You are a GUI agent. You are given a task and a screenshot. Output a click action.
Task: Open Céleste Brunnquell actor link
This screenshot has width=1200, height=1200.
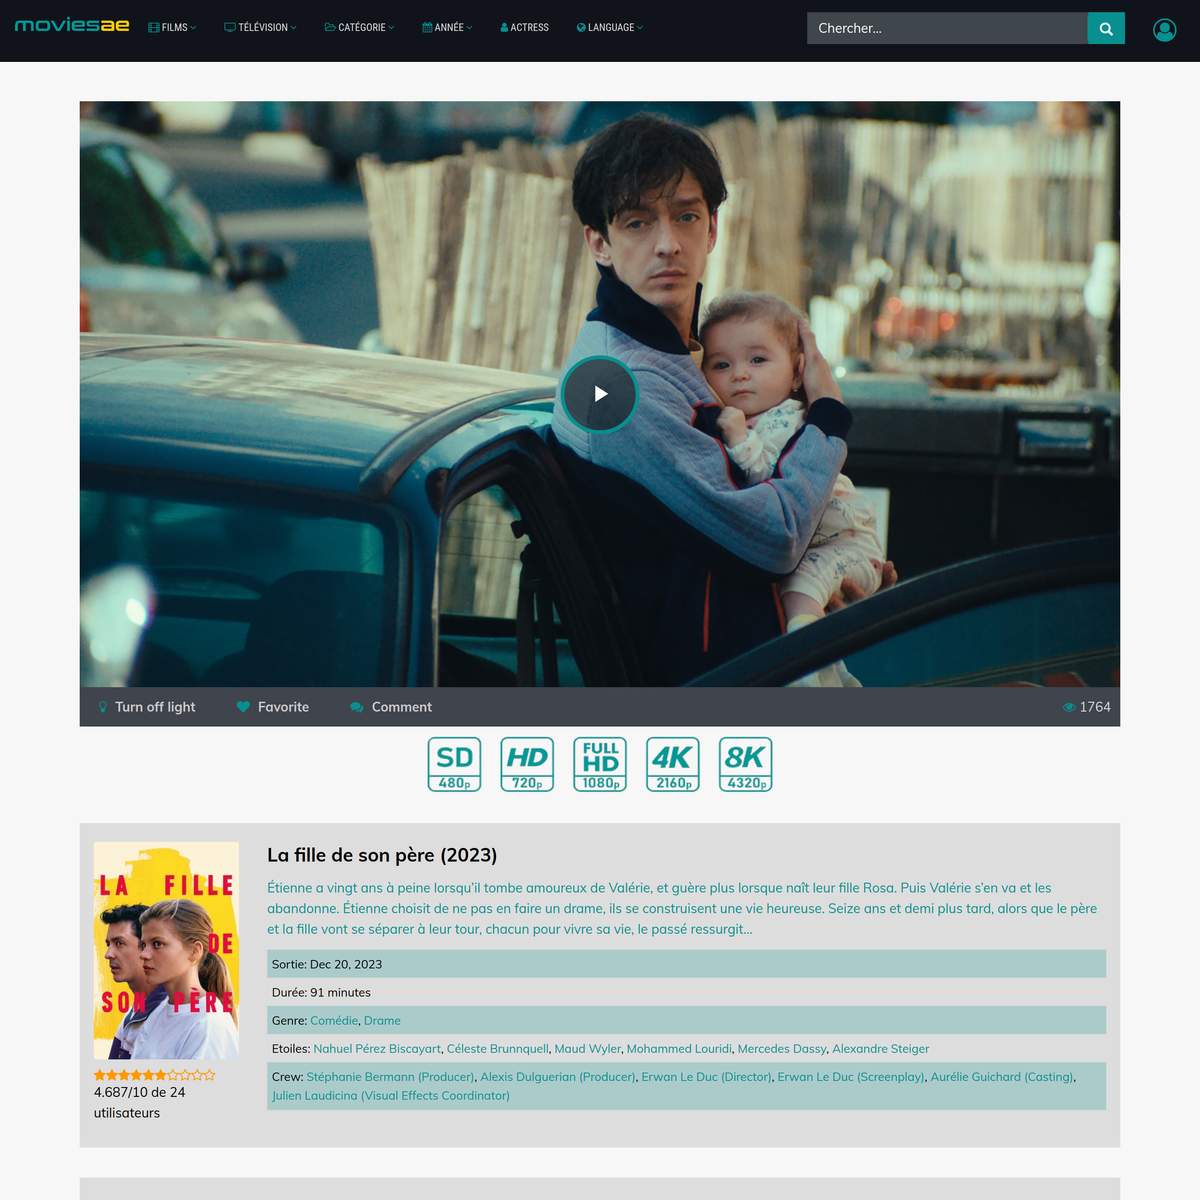point(498,1049)
